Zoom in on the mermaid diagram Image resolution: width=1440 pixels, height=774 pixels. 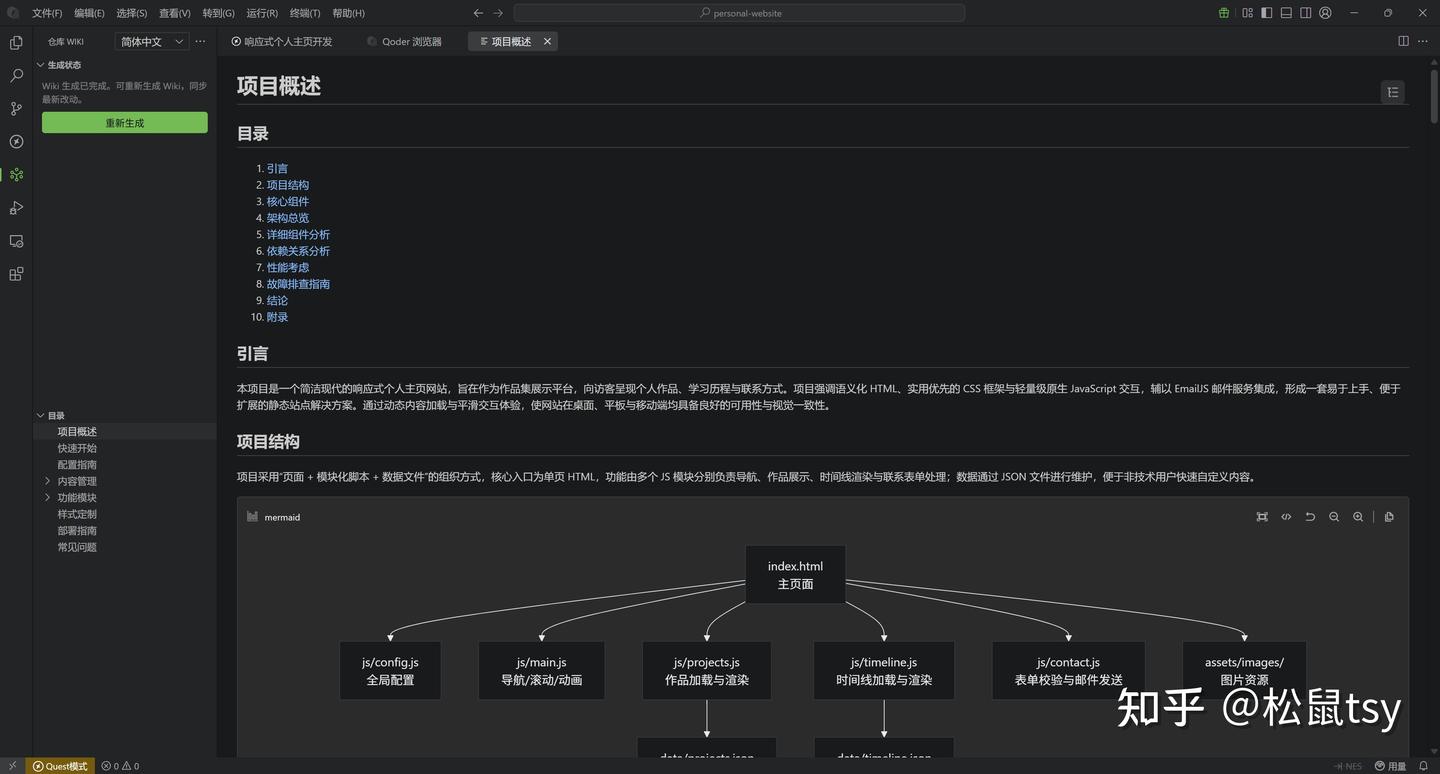1358,517
